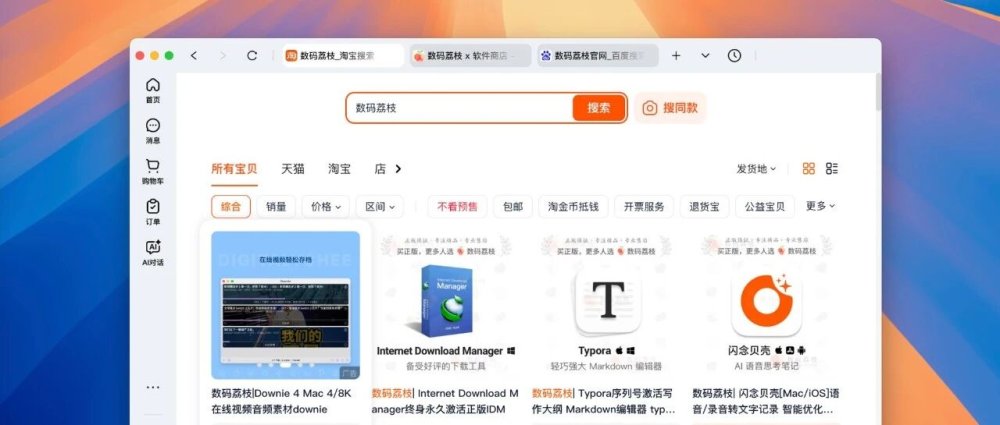Open 订单 orders in sidebar

tap(152, 212)
